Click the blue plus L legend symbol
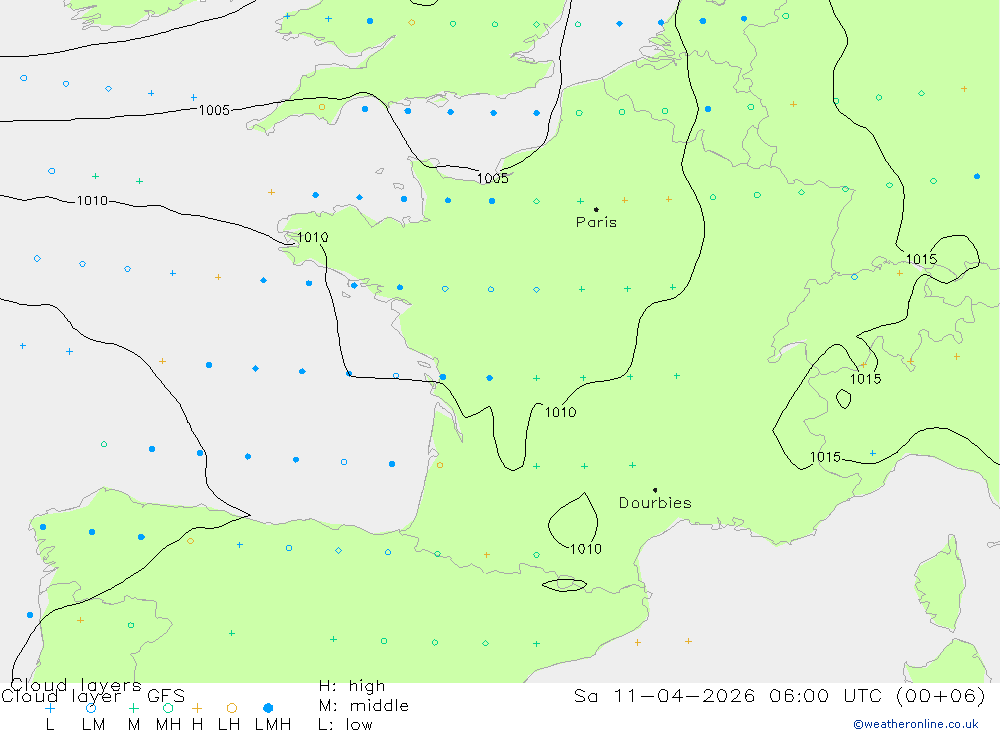 coord(50,707)
